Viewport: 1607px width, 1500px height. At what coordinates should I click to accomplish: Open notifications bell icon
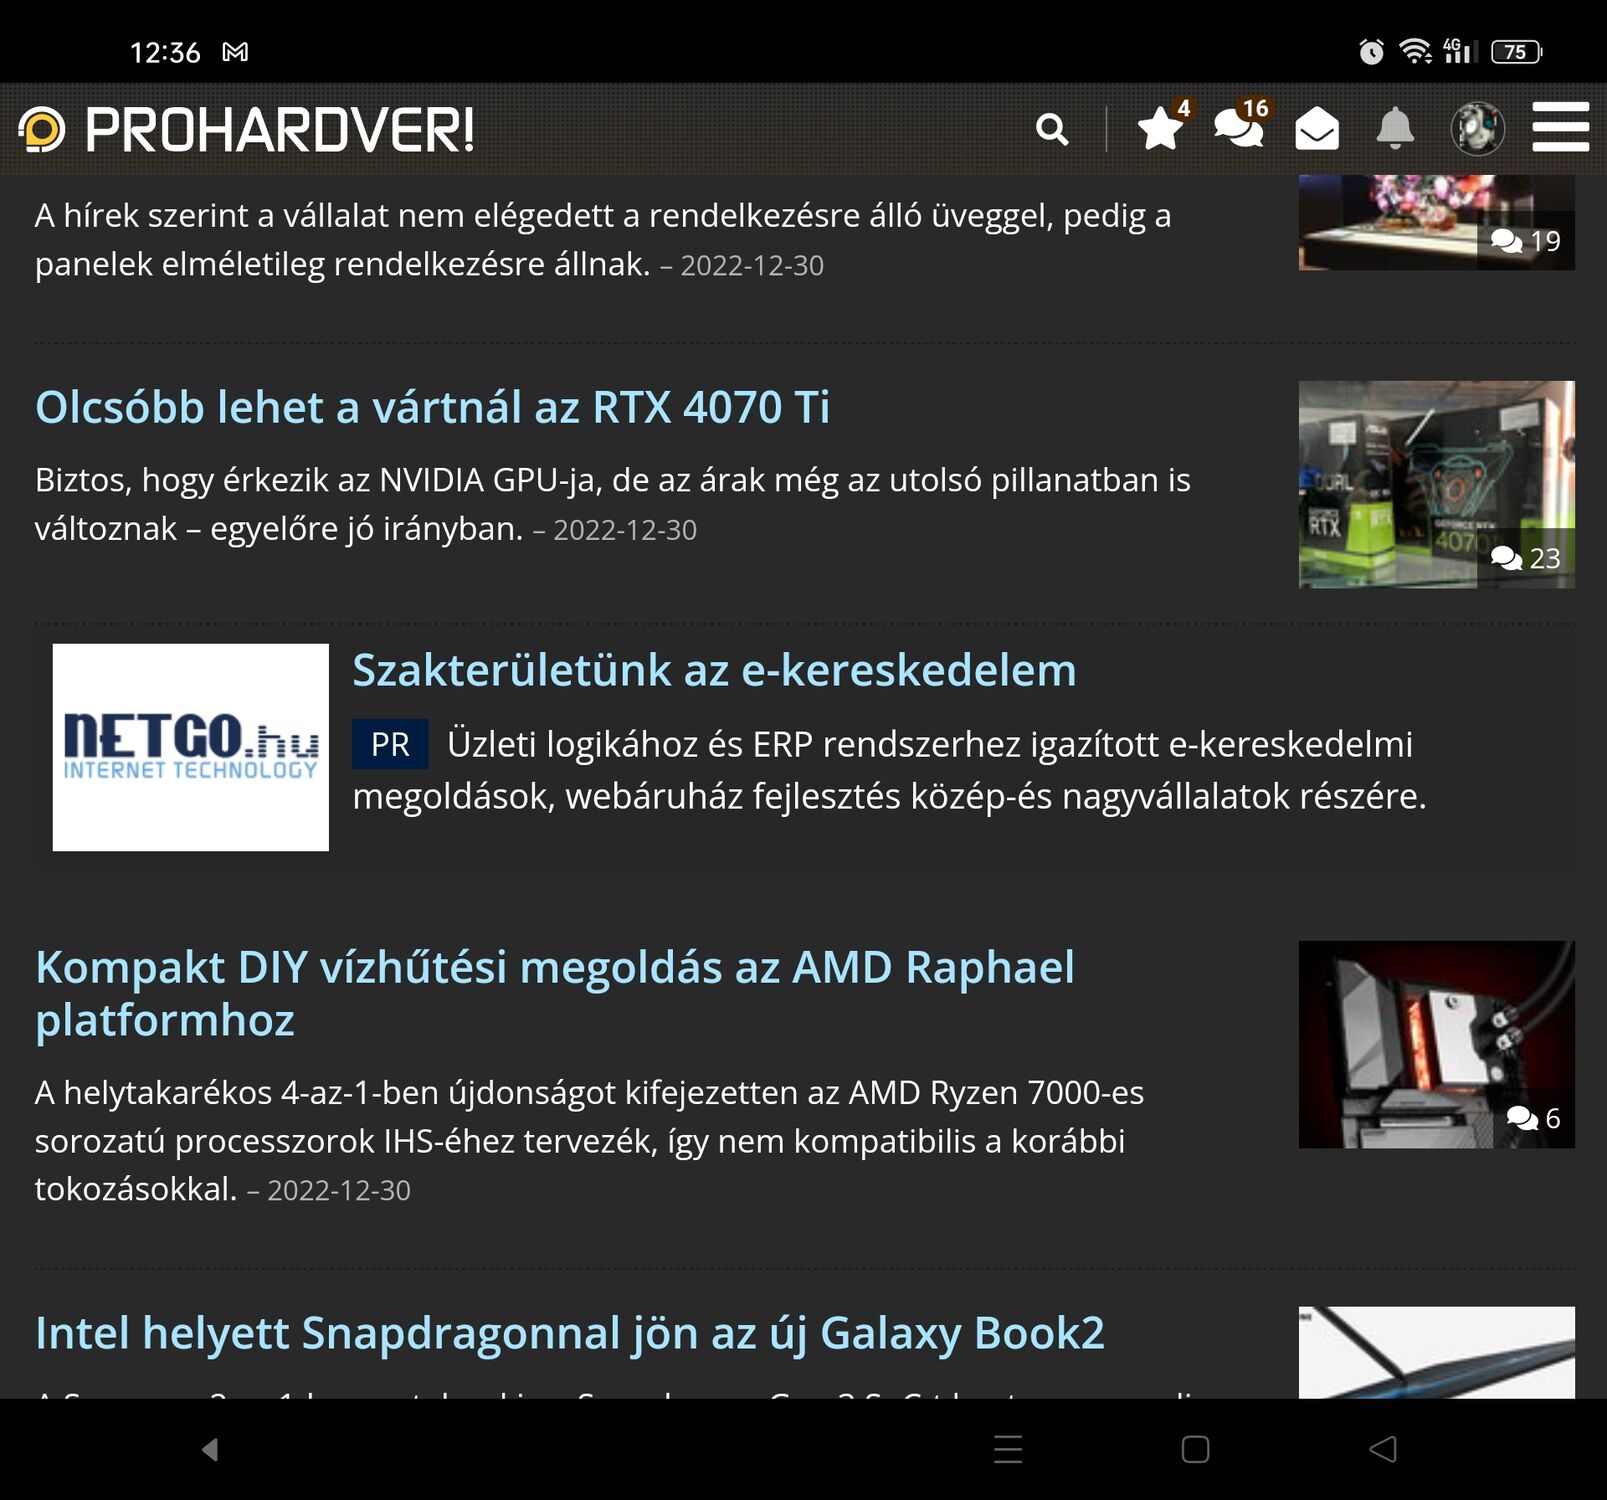[1395, 129]
